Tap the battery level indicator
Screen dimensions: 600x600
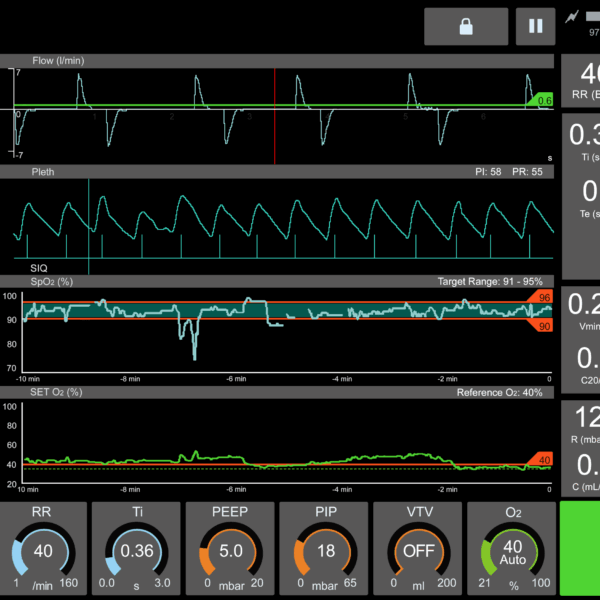click(x=592, y=17)
